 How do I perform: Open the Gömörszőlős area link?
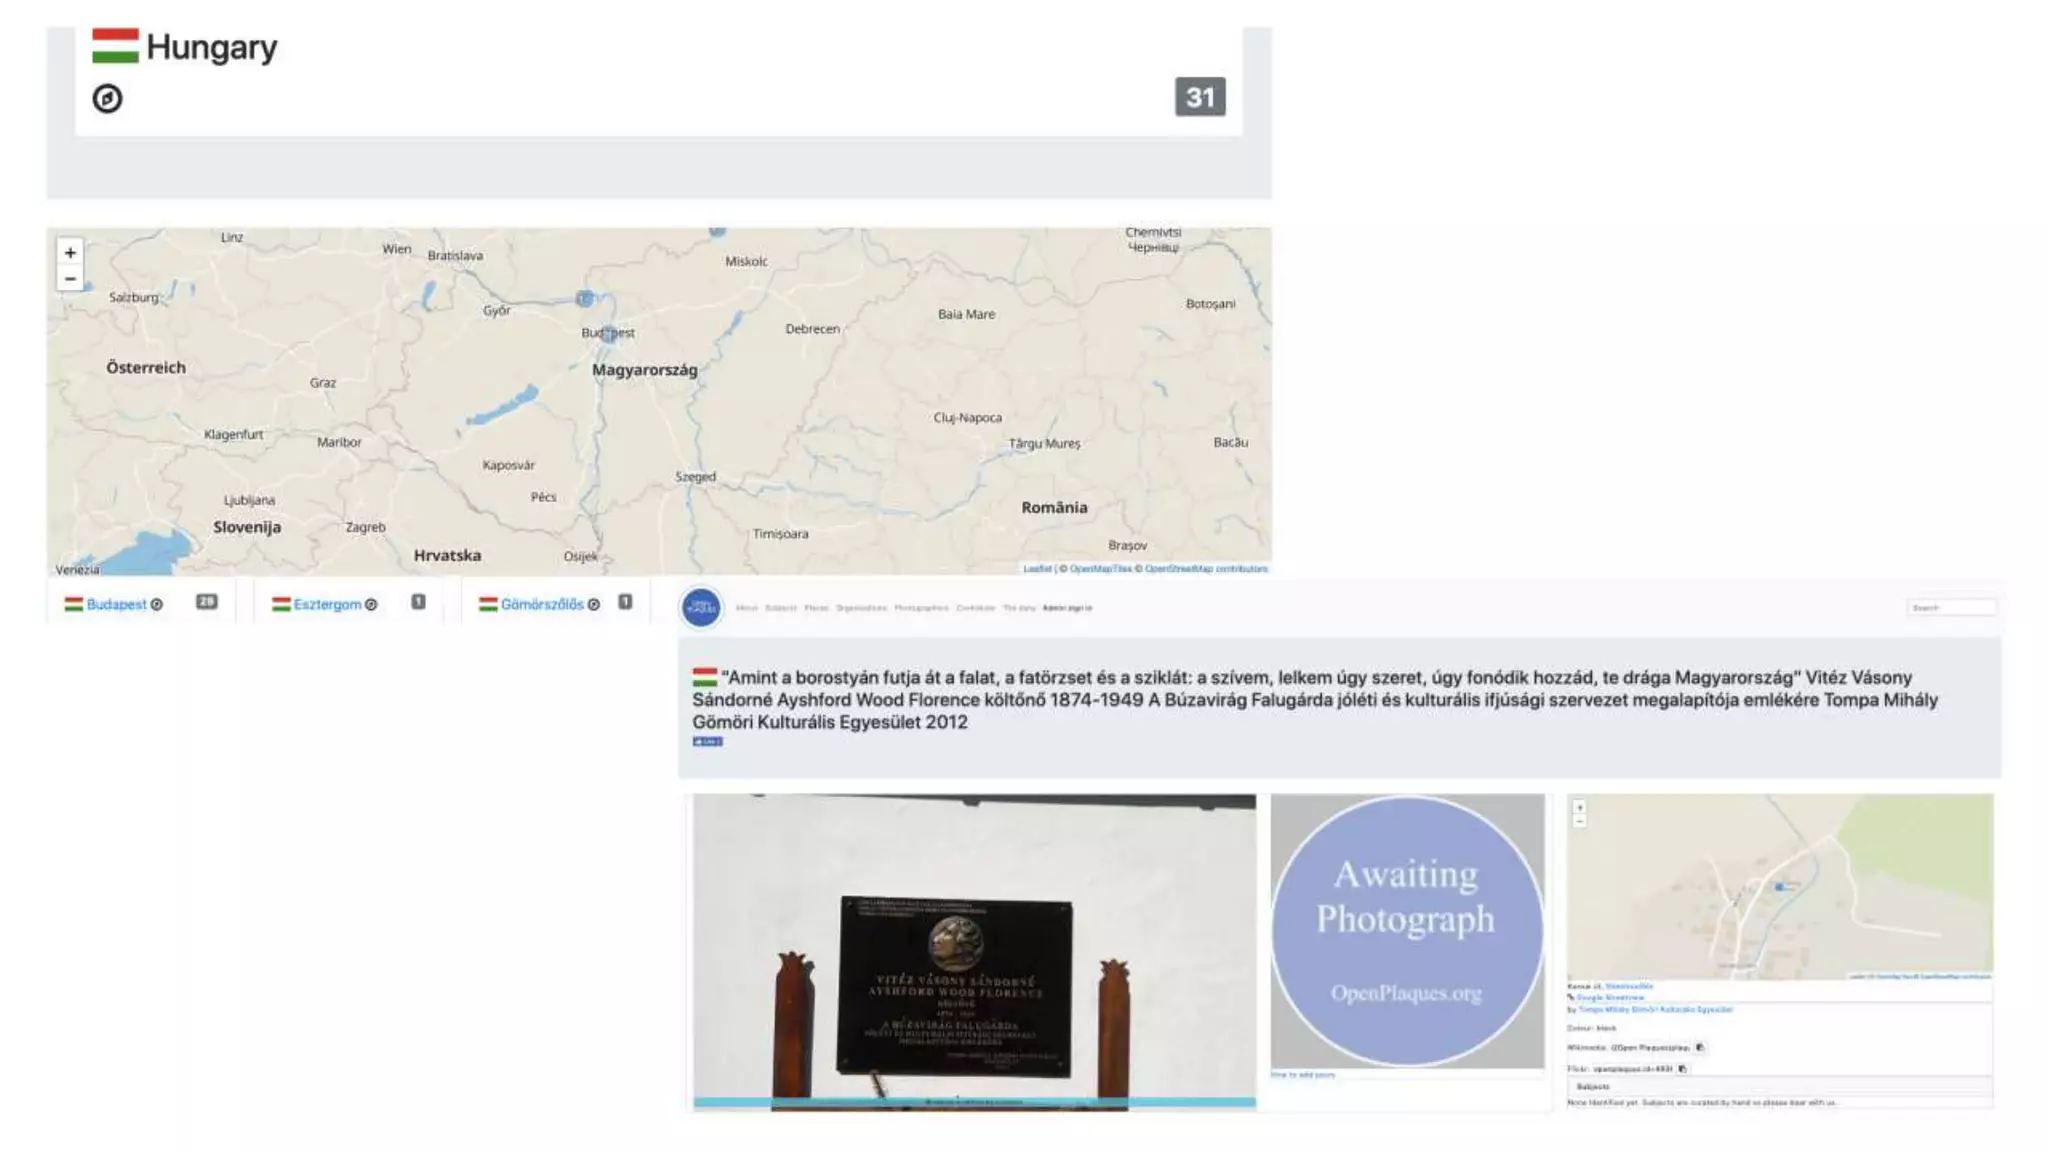pyautogui.click(x=542, y=604)
